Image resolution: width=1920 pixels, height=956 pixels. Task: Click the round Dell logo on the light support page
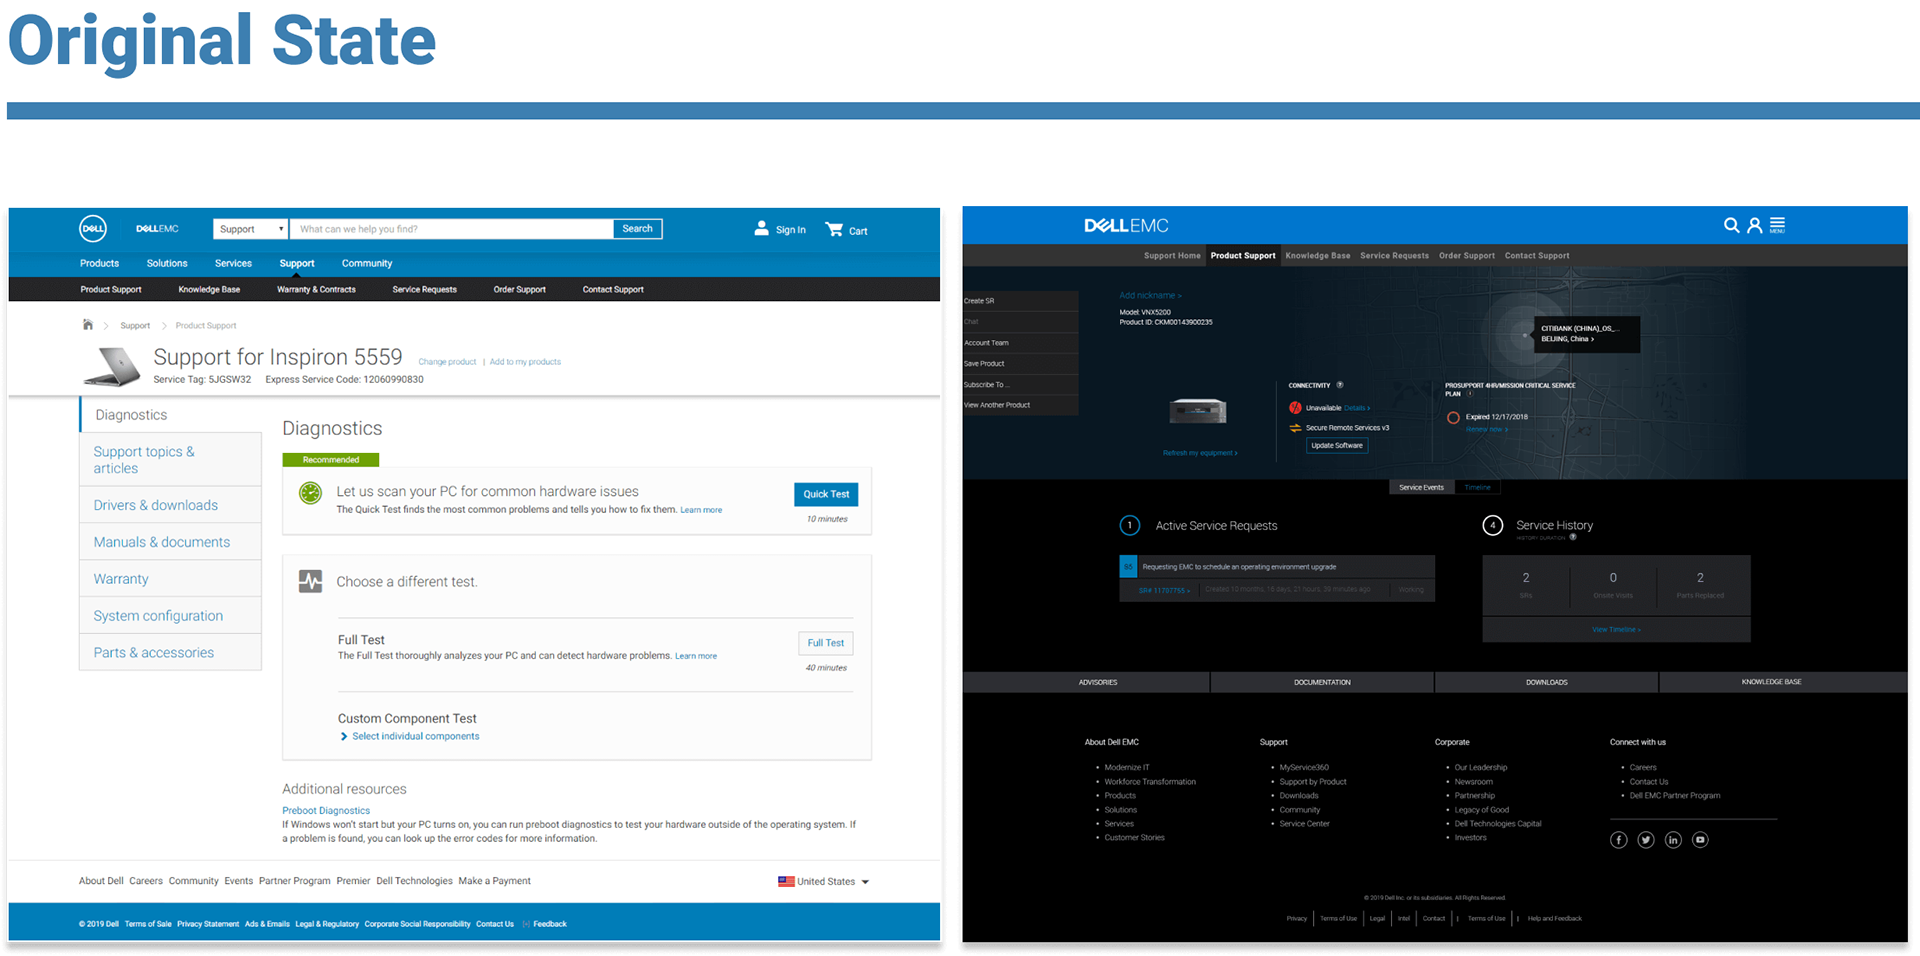click(93, 229)
